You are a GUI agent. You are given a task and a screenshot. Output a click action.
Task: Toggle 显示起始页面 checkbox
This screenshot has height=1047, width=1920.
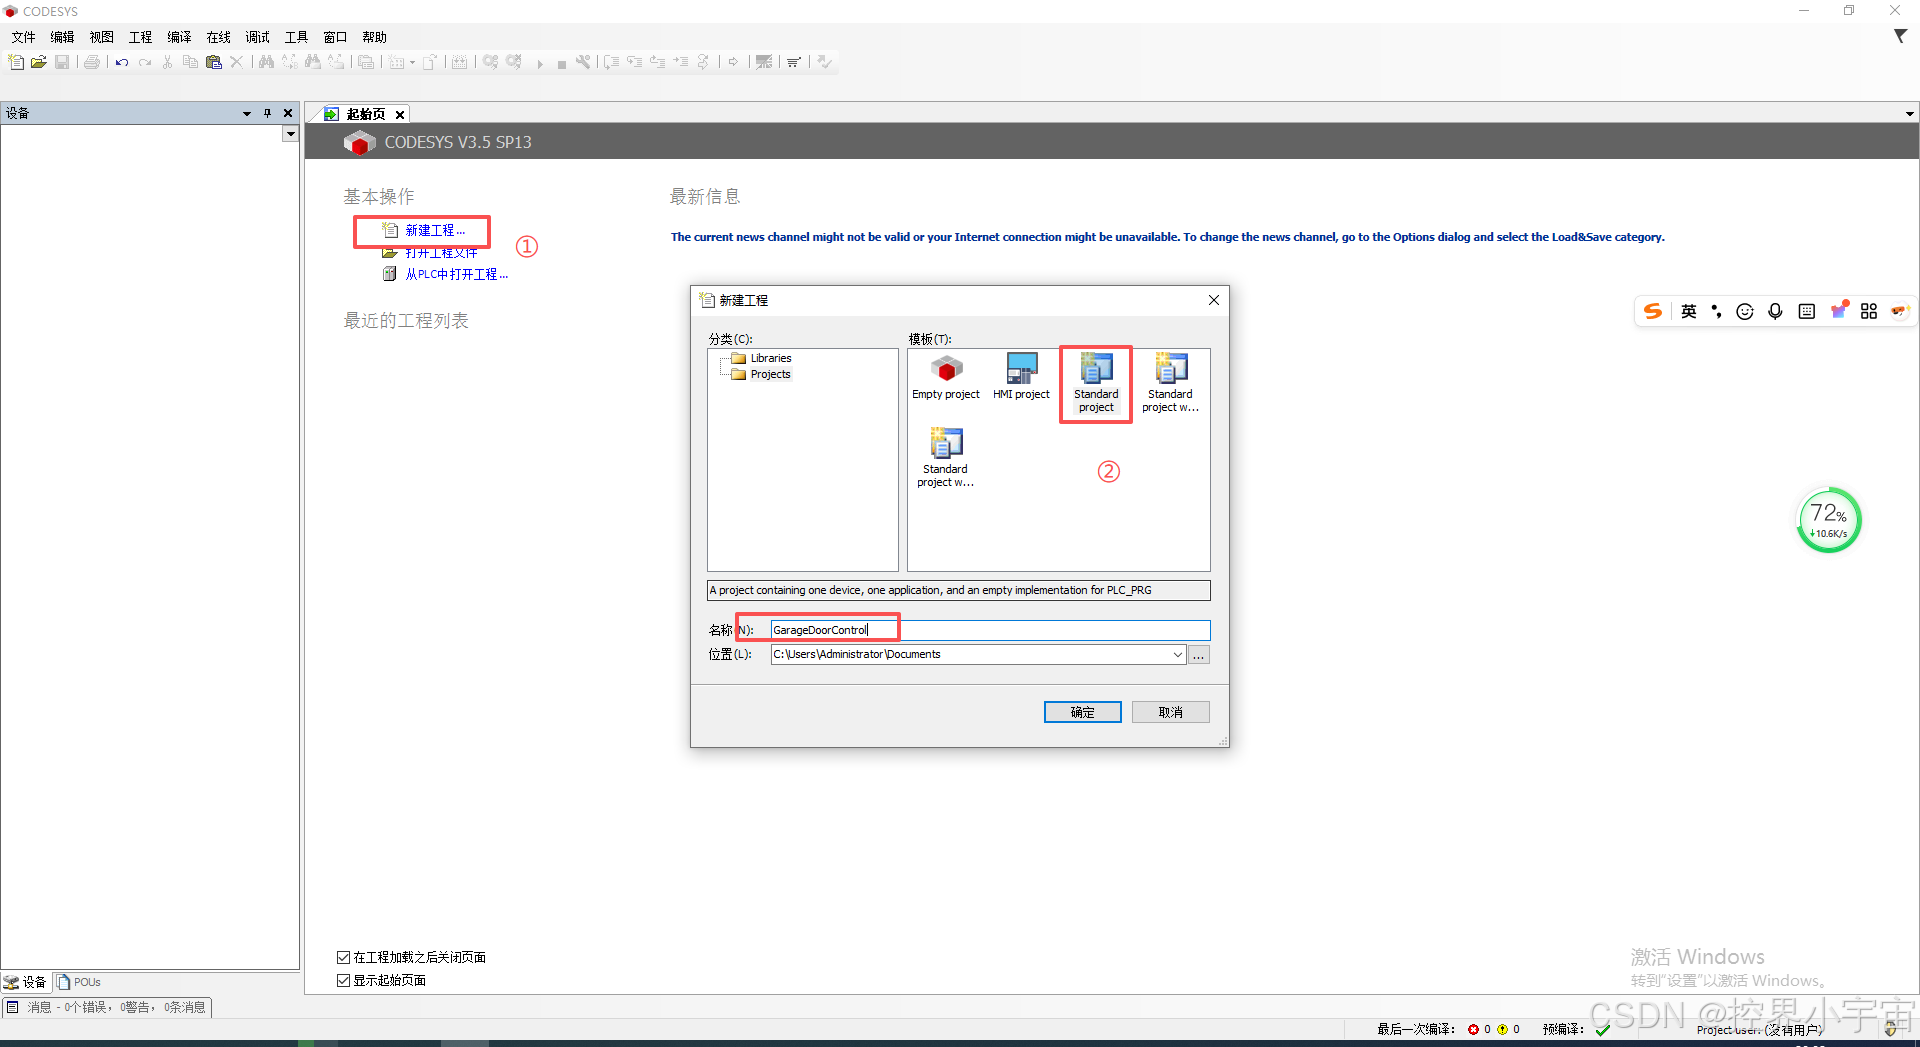(343, 980)
